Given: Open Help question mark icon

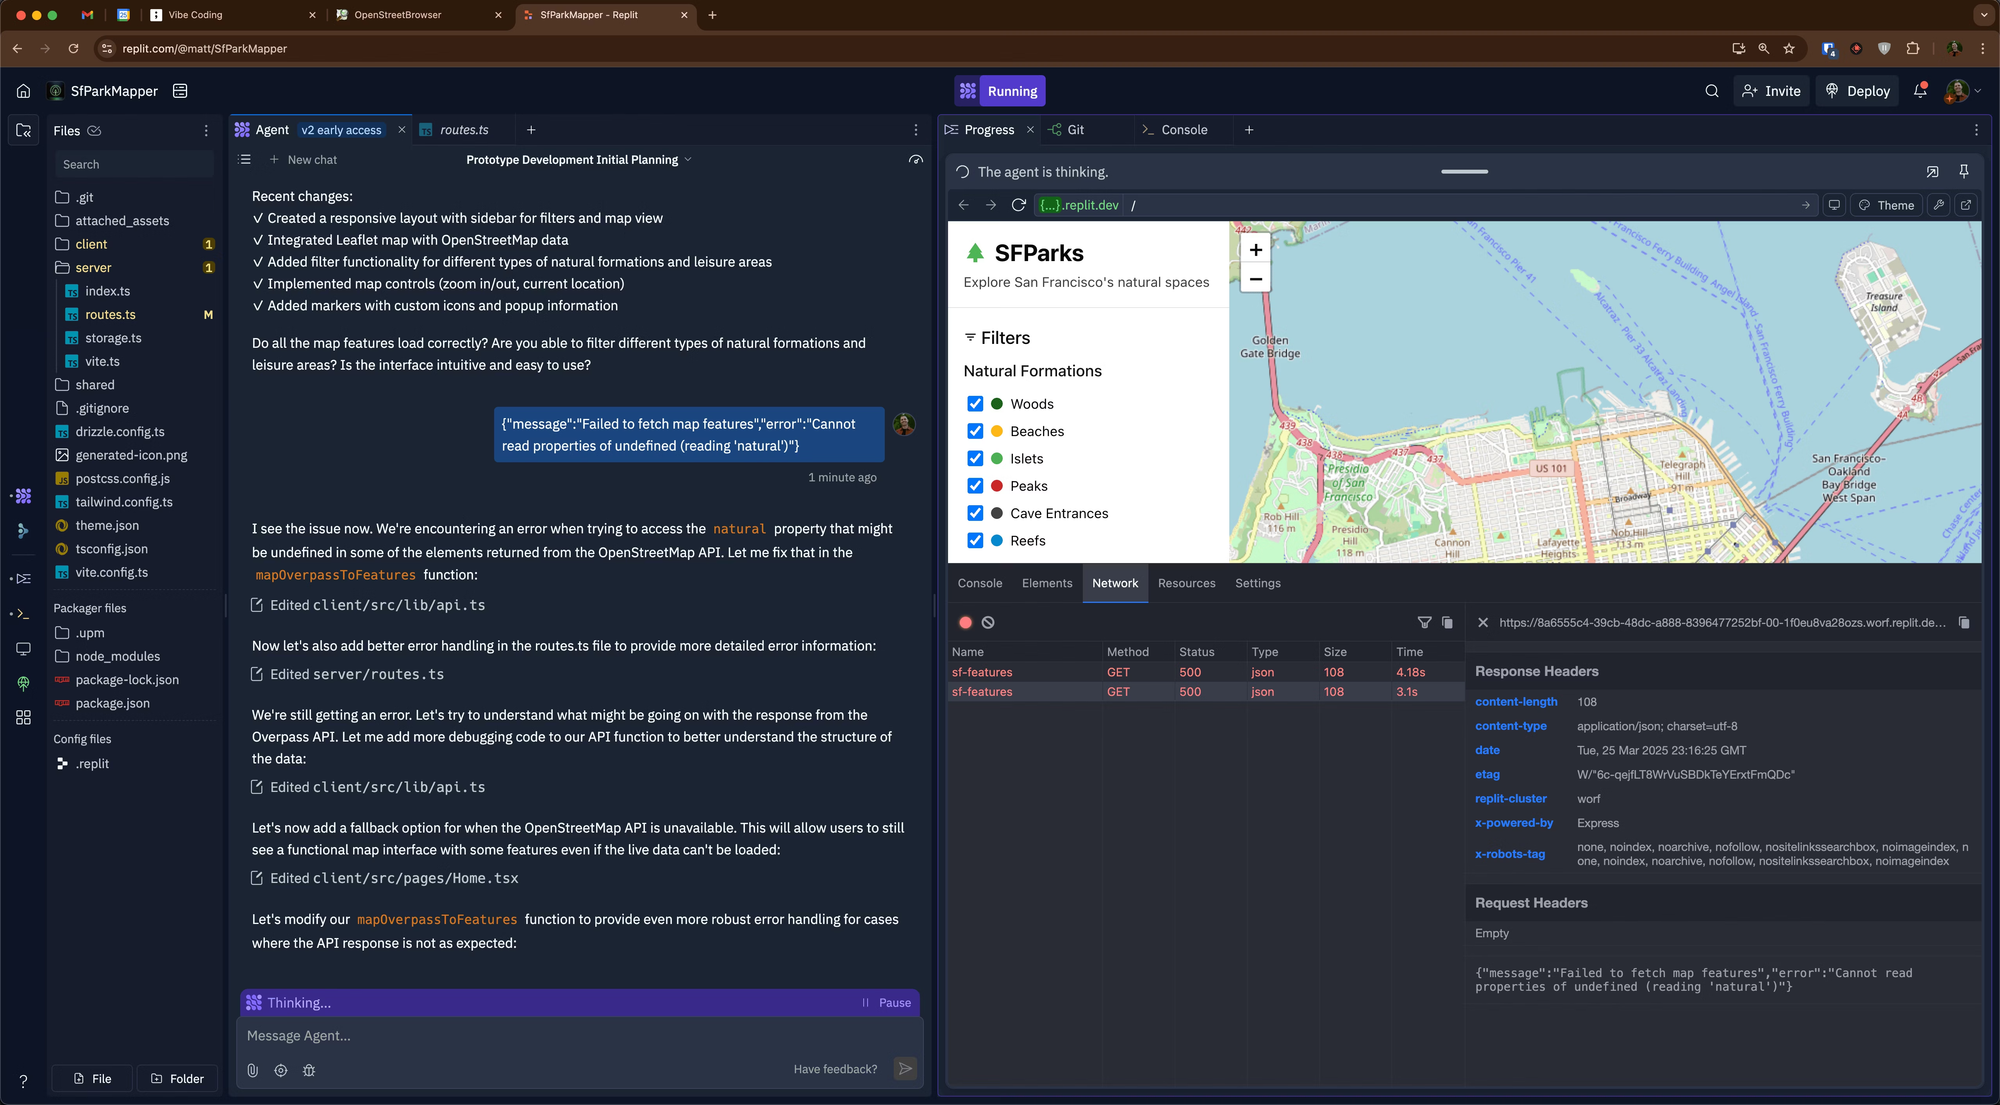Looking at the screenshot, I should point(23,1081).
